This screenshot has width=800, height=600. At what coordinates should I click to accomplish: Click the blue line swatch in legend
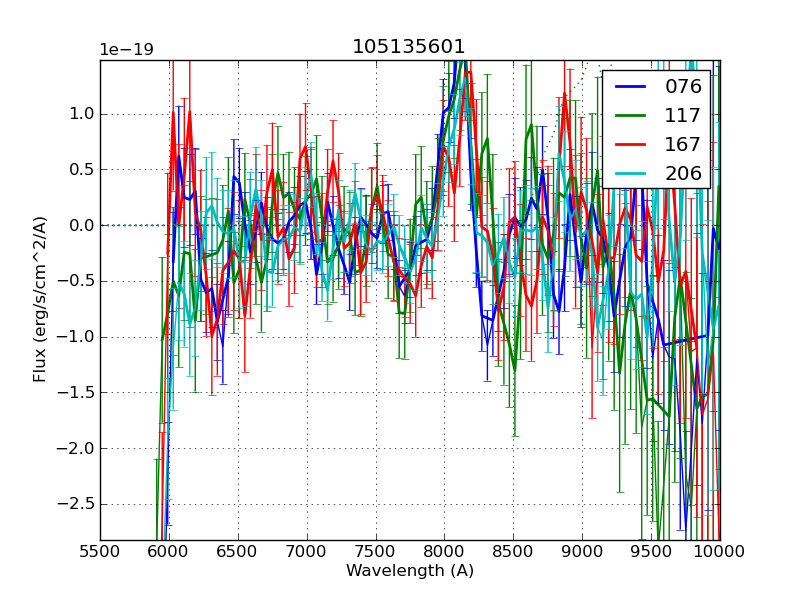click(x=632, y=86)
